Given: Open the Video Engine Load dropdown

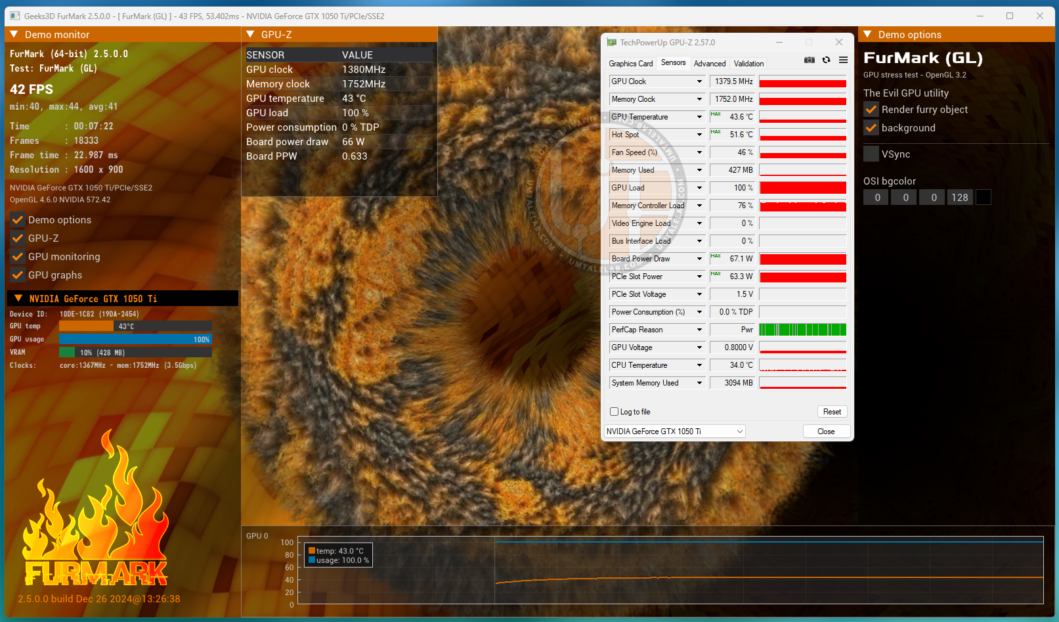Looking at the screenshot, I should click(x=699, y=223).
